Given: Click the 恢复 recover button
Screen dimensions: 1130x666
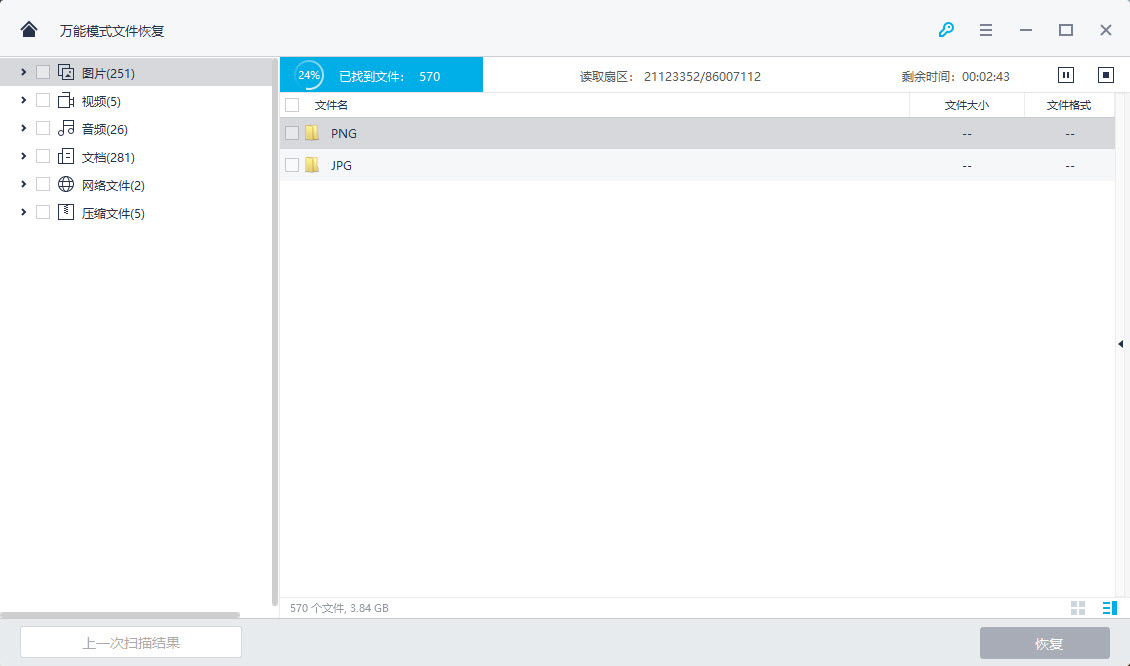Looking at the screenshot, I should [1044, 643].
